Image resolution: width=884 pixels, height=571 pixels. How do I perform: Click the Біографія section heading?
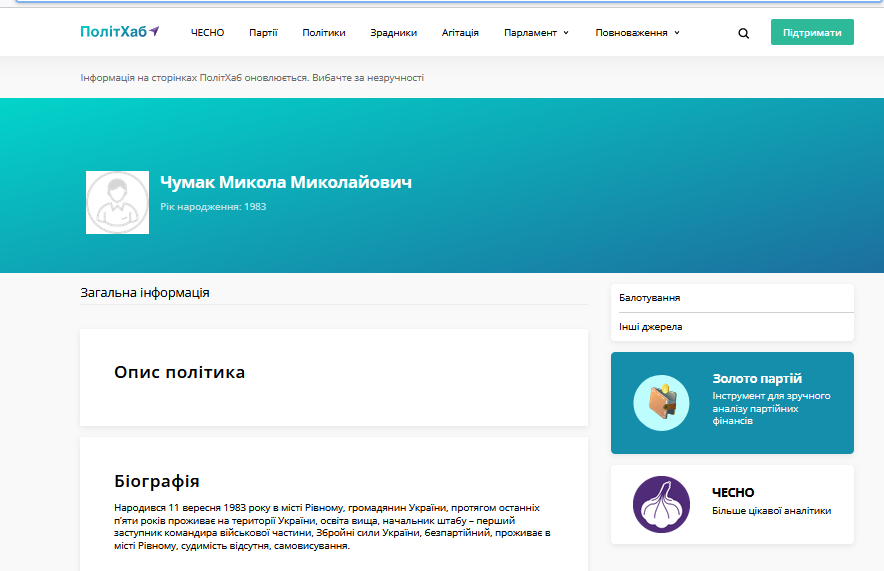pos(156,482)
